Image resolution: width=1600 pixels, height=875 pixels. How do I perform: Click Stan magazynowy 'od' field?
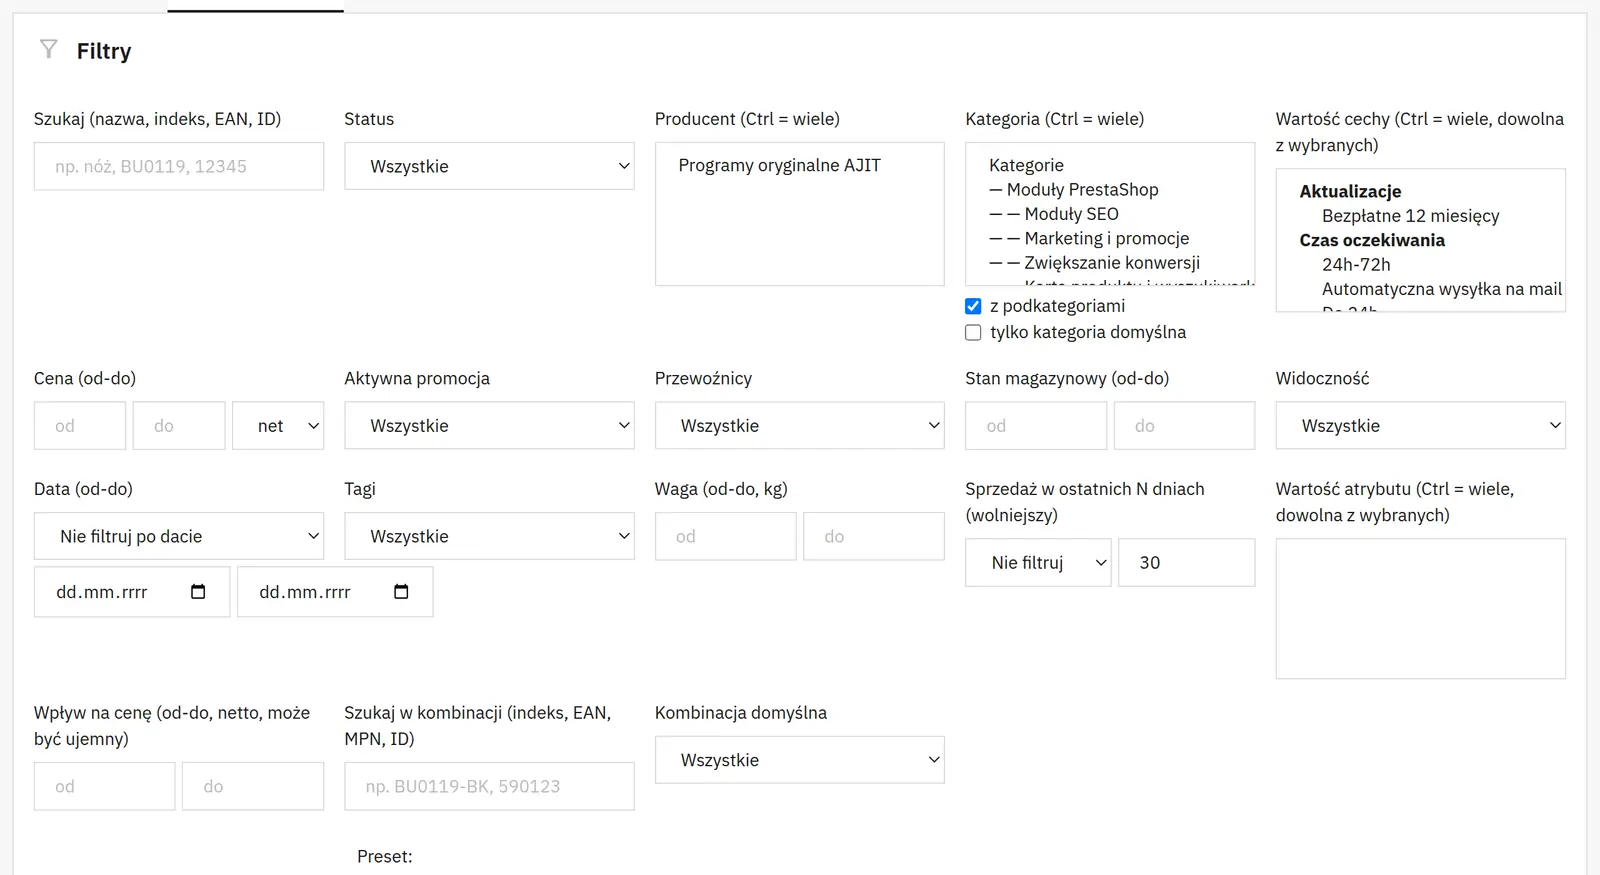tap(1036, 426)
